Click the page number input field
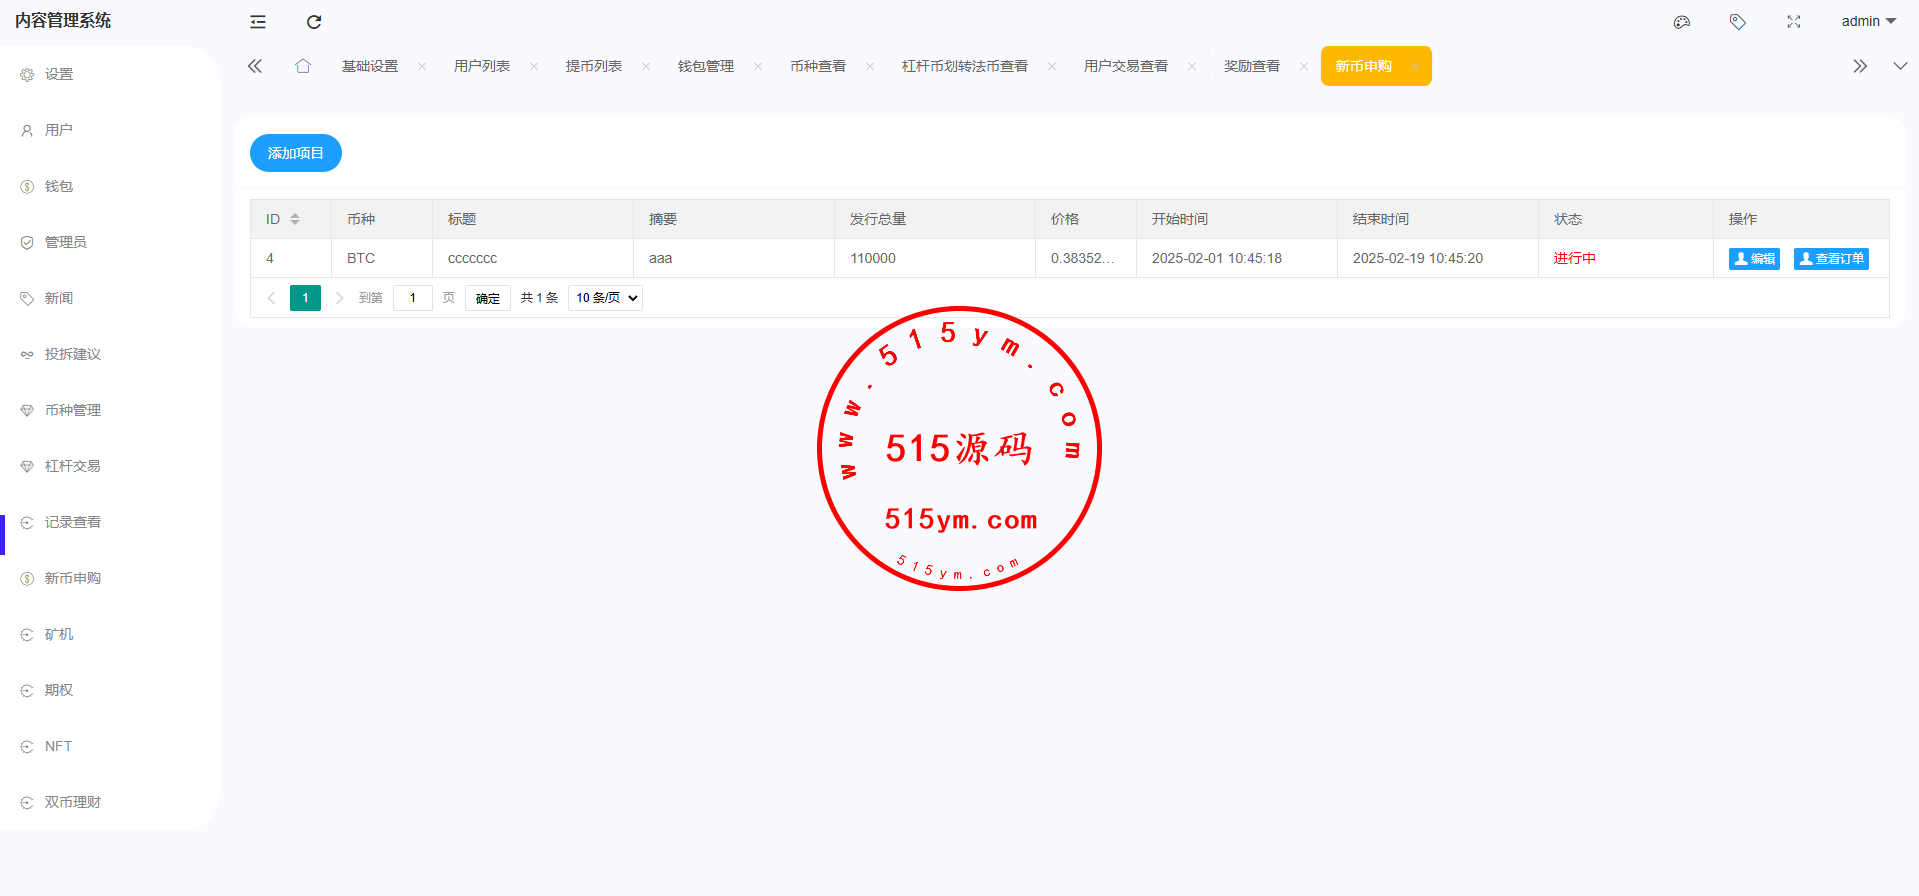The width and height of the screenshot is (1919, 896). pos(412,298)
